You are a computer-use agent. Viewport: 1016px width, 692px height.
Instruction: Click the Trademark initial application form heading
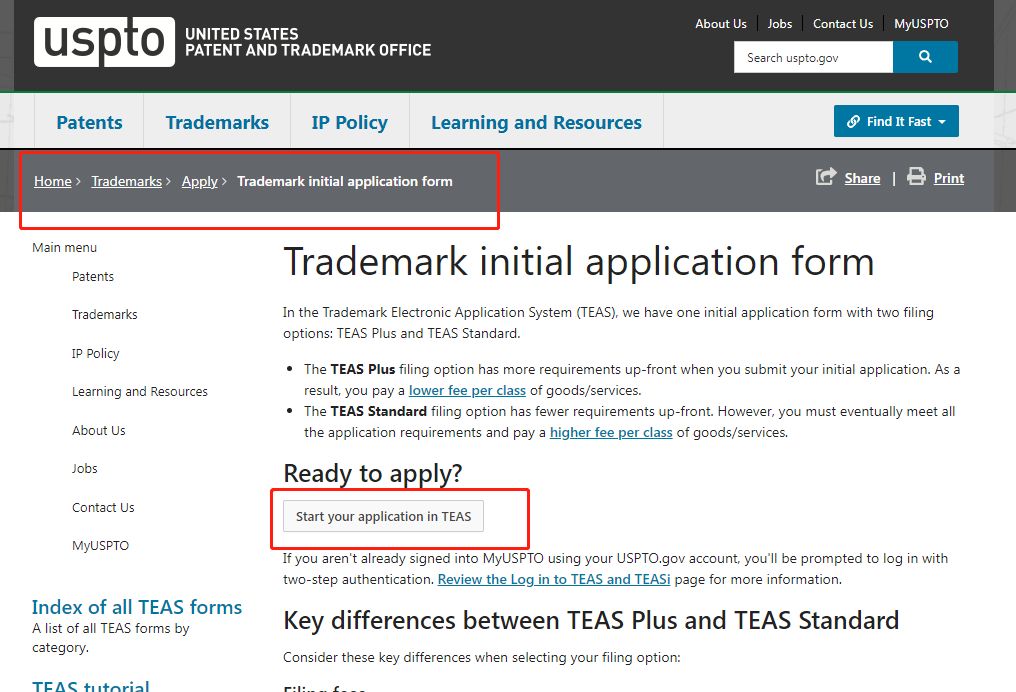click(x=579, y=262)
